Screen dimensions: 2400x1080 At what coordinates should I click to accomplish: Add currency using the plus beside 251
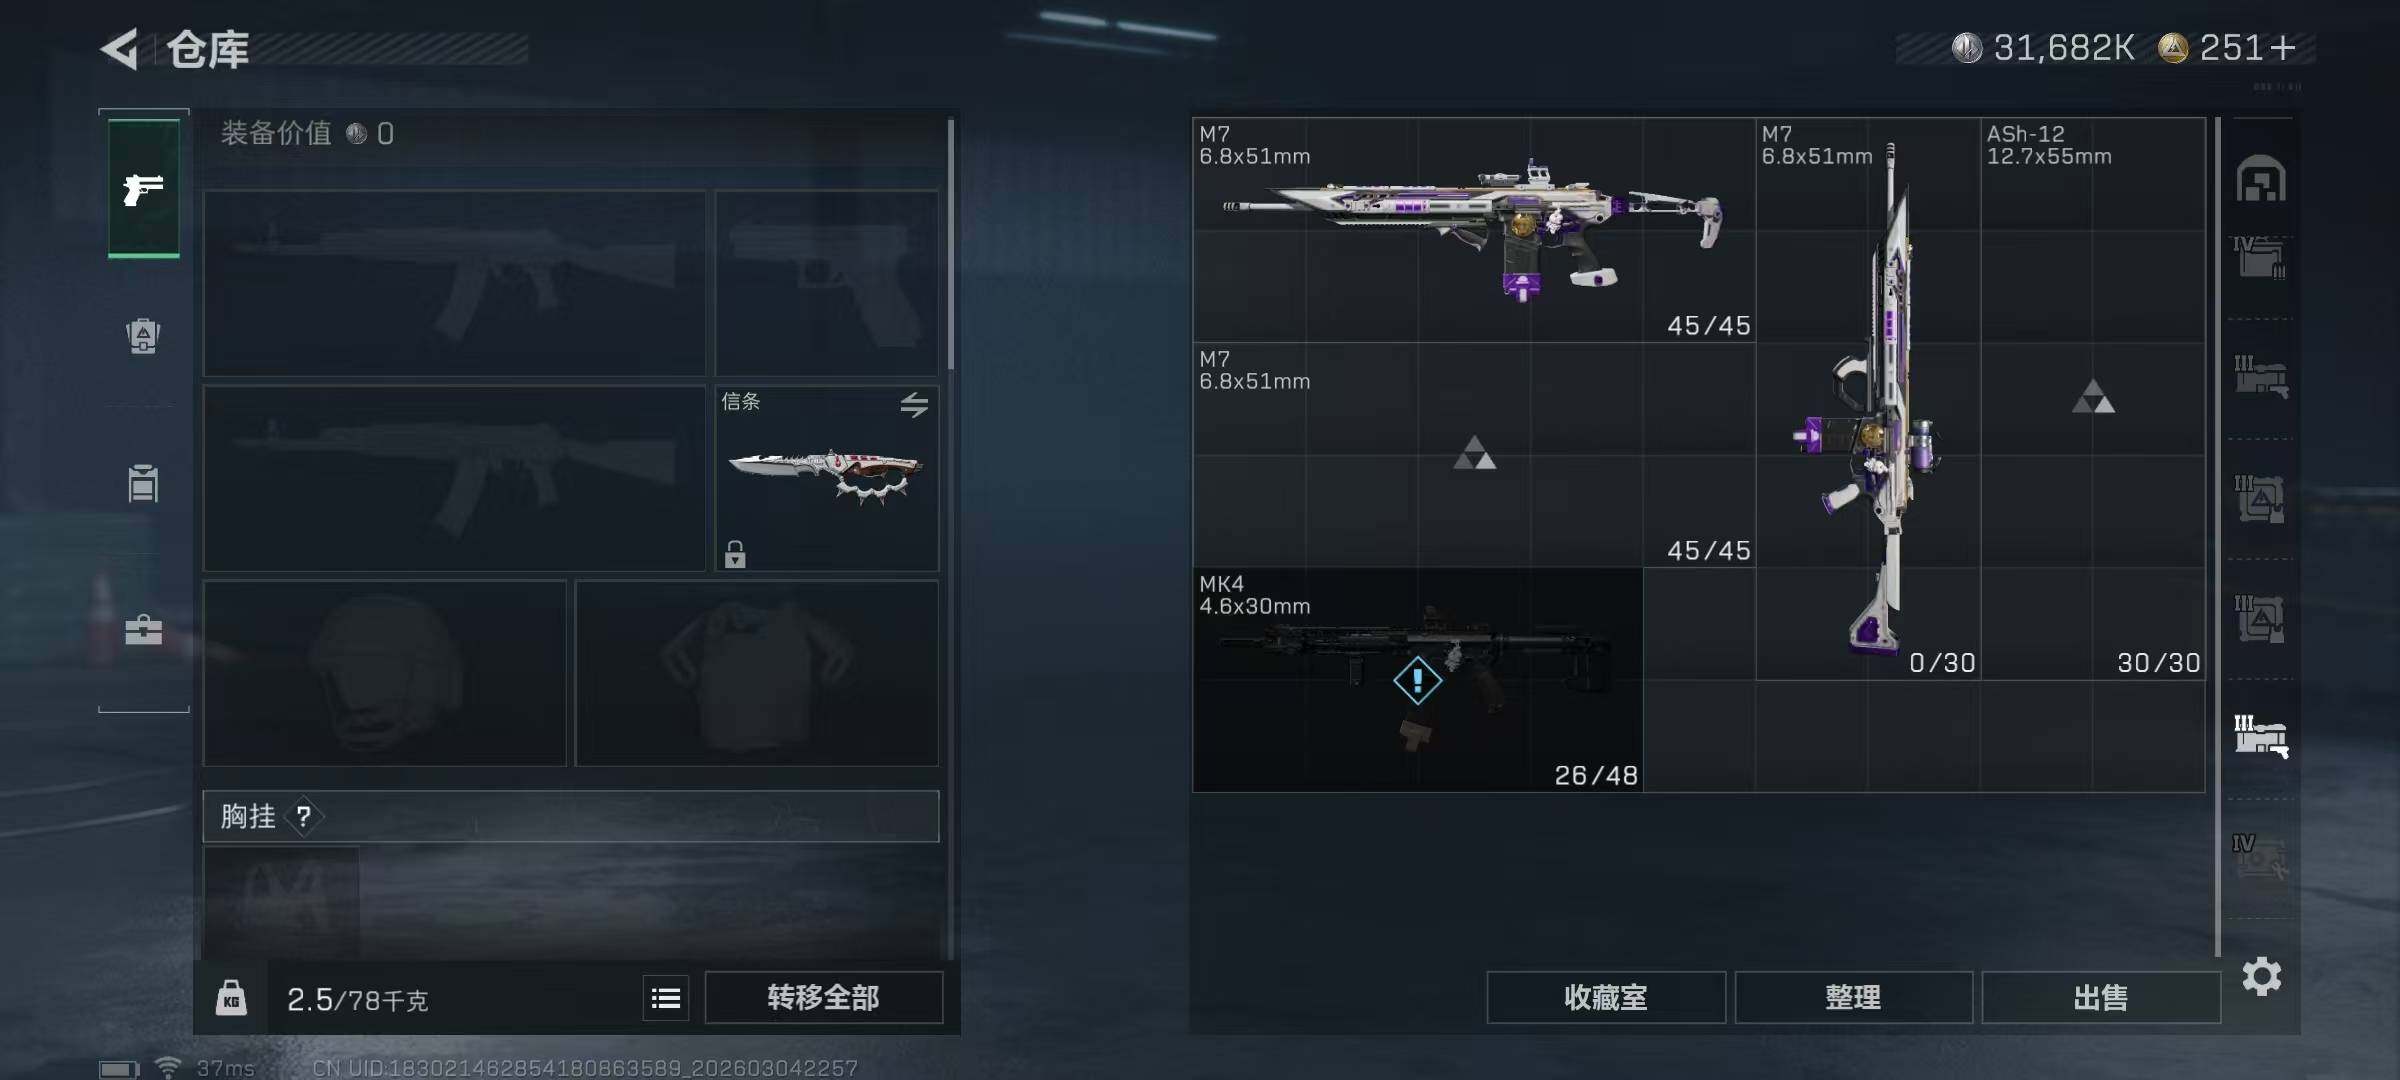(2283, 47)
